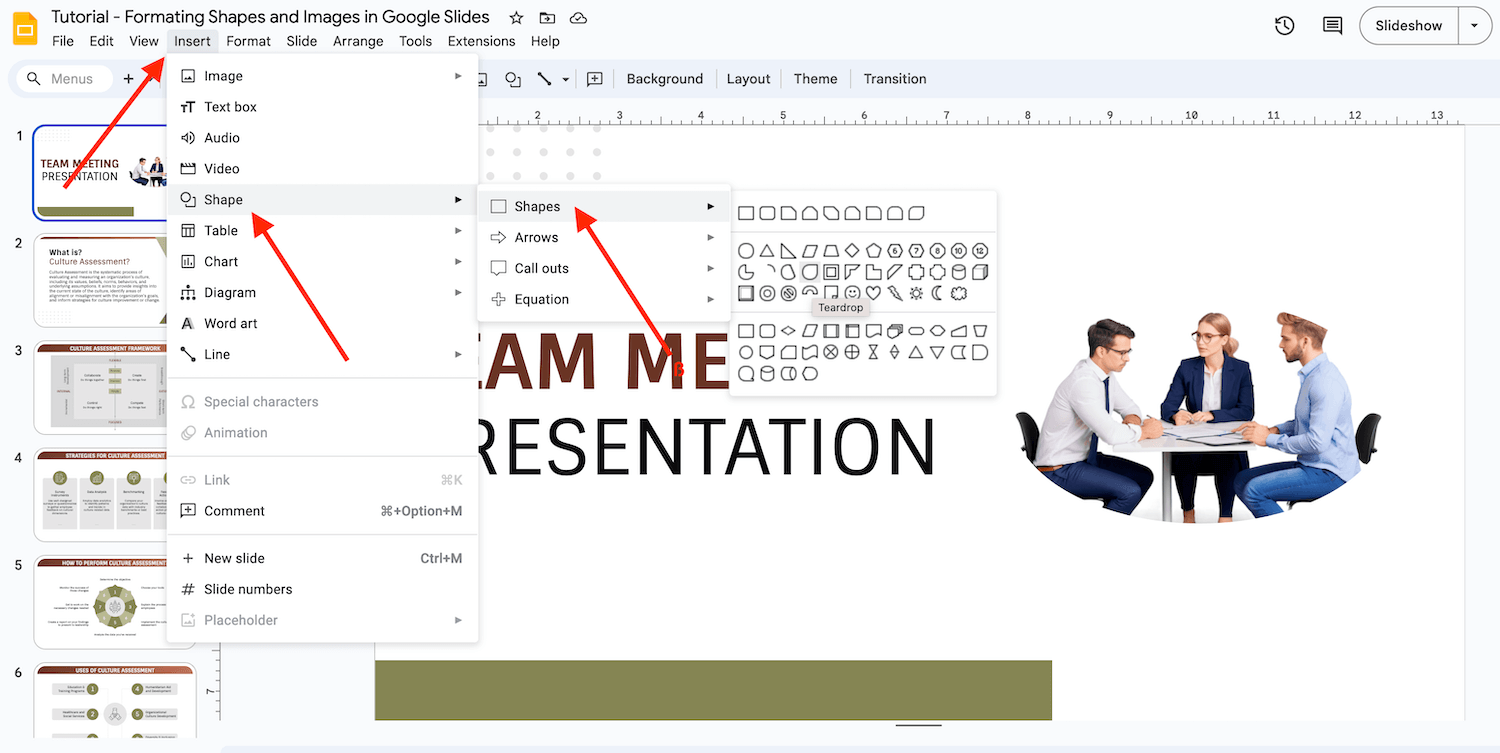
Task: Open the Slideshow dropdown arrow
Action: (x=1475, y=25)
